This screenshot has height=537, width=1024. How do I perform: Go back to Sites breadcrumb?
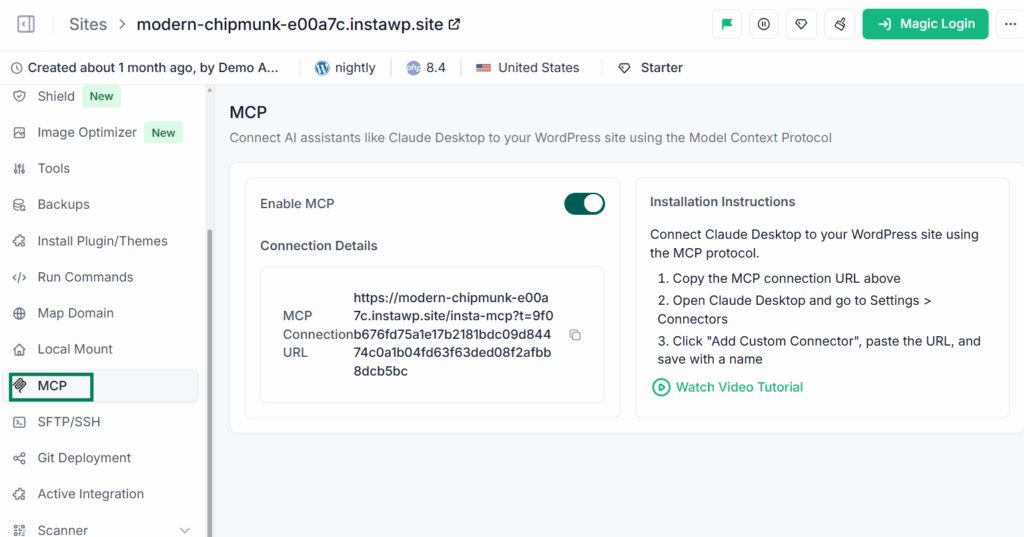pyautogui.click(x=88, y=24)
